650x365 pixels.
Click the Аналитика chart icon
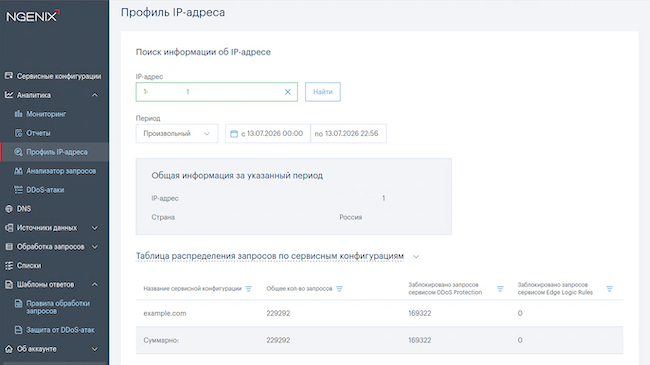(x=9, y=95)
